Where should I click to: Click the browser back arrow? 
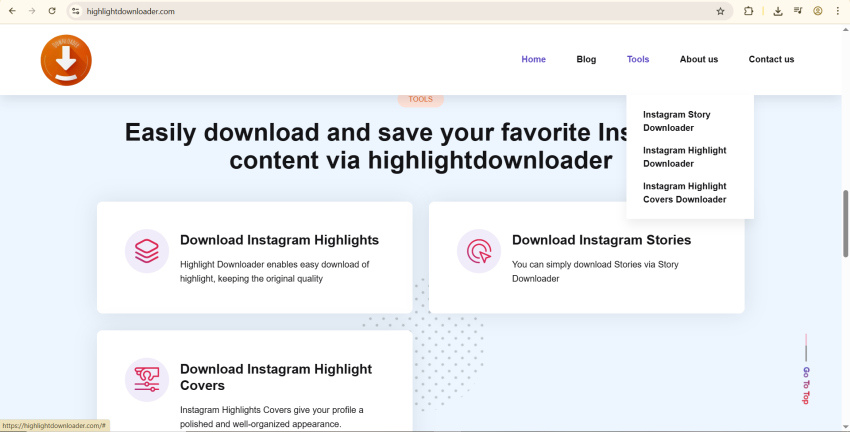point(12,11)
